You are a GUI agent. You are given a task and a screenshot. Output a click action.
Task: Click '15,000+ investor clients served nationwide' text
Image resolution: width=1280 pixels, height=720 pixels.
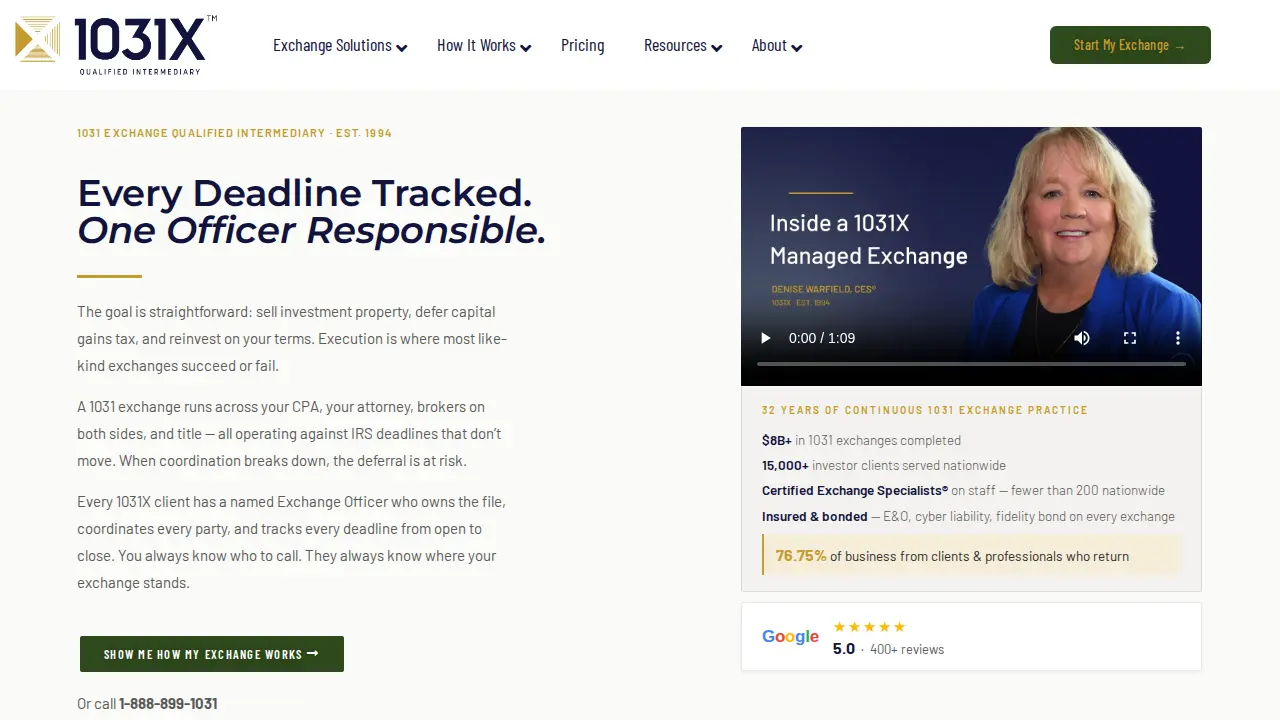click(x=884, y=465)
